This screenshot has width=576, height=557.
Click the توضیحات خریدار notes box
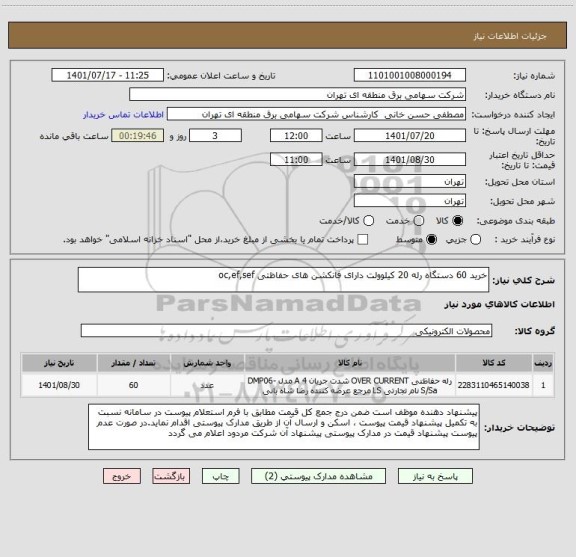point(284,427)
